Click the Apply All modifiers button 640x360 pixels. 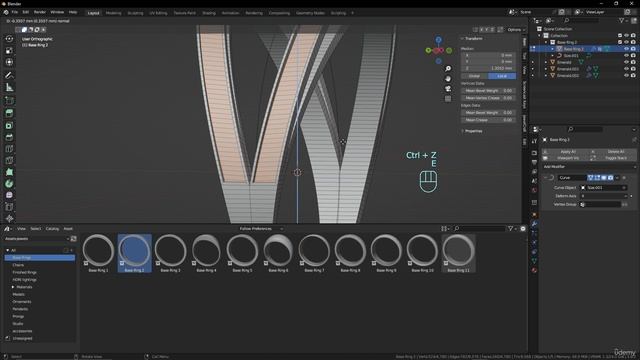coord(565,152)
